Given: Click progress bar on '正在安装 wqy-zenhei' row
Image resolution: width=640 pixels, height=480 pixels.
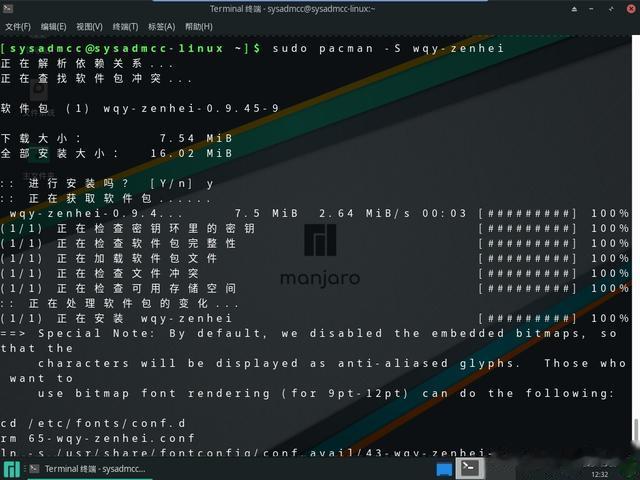Looking at the screenshot, I should coord(527,319).
